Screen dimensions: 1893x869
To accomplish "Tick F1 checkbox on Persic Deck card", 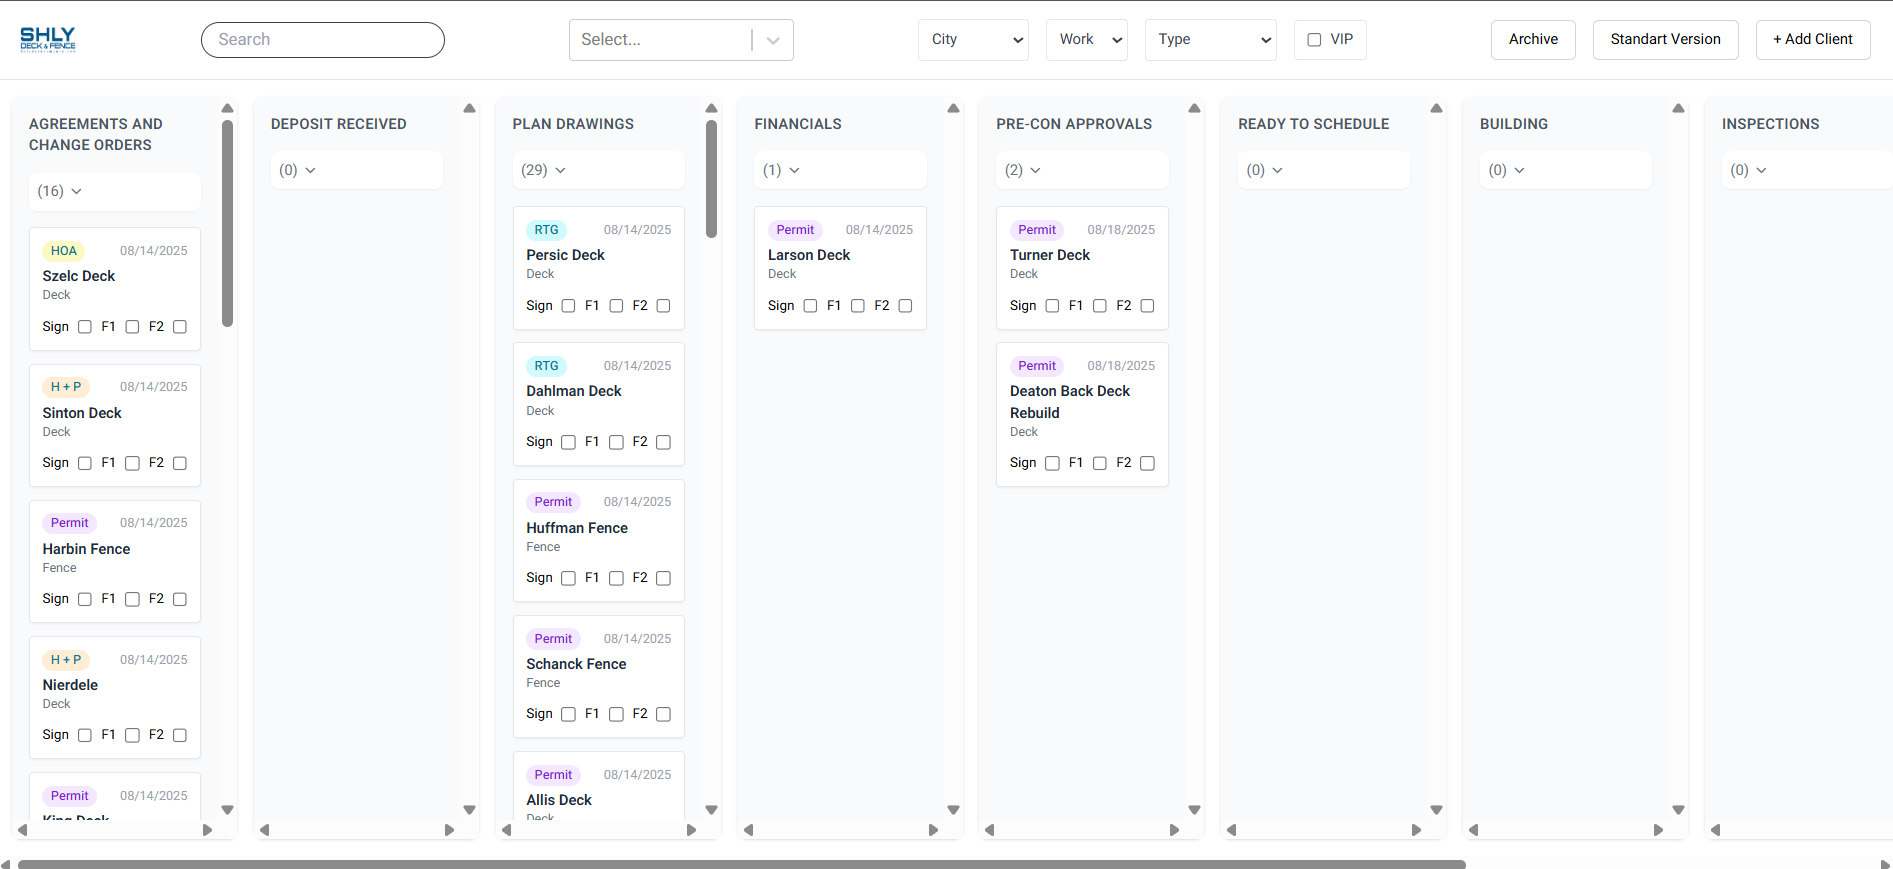I will (616, 306).
